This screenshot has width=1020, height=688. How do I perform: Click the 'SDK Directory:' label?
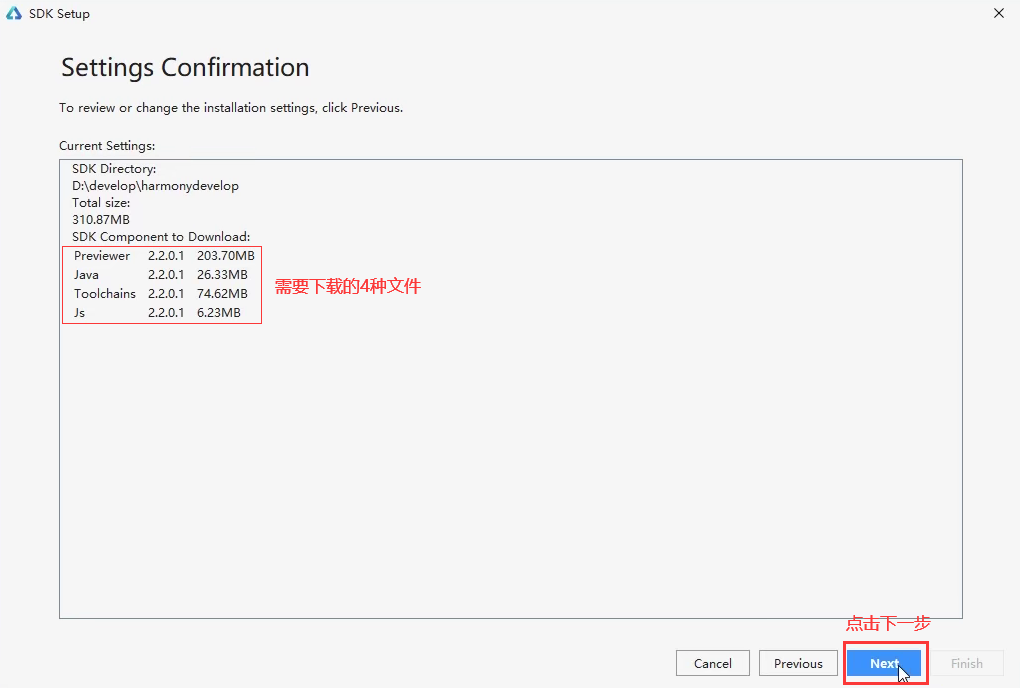pyautogui.click(x=114, y=169)
